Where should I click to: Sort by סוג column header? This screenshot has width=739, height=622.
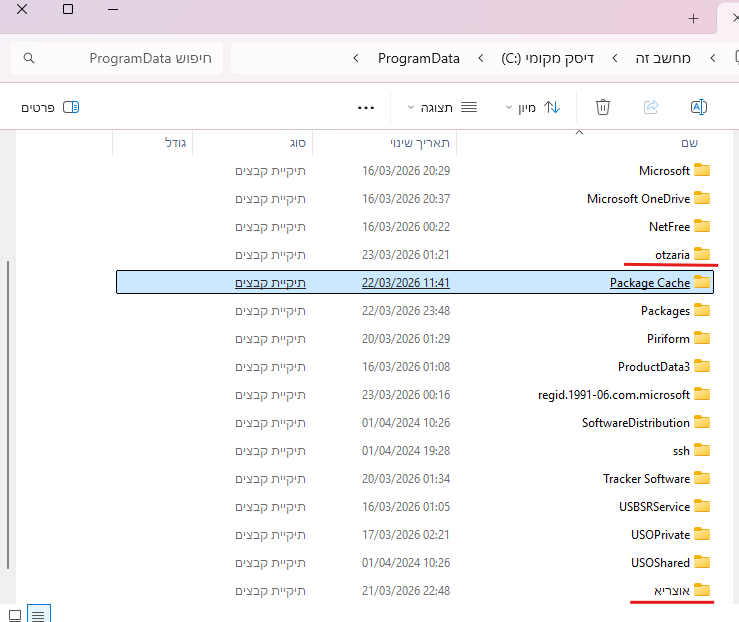[x=297, y=143]
